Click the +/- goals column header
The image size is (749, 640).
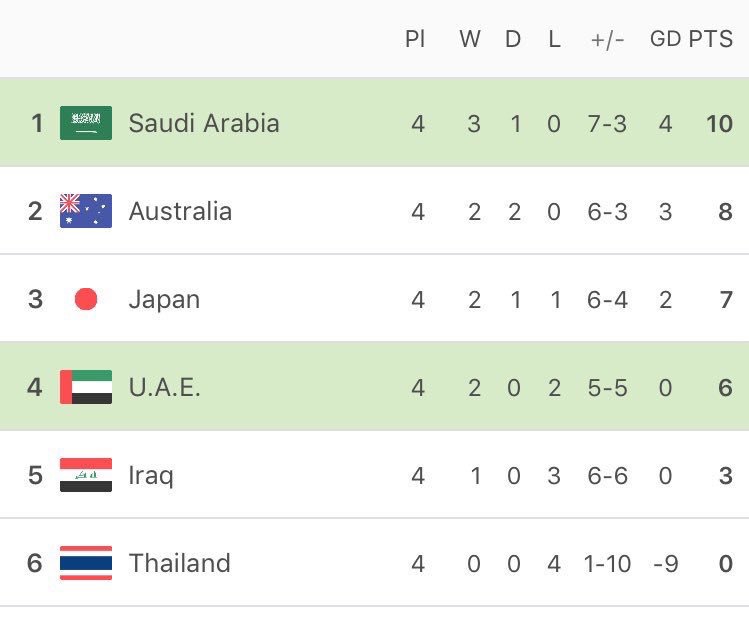click(607, 40)
